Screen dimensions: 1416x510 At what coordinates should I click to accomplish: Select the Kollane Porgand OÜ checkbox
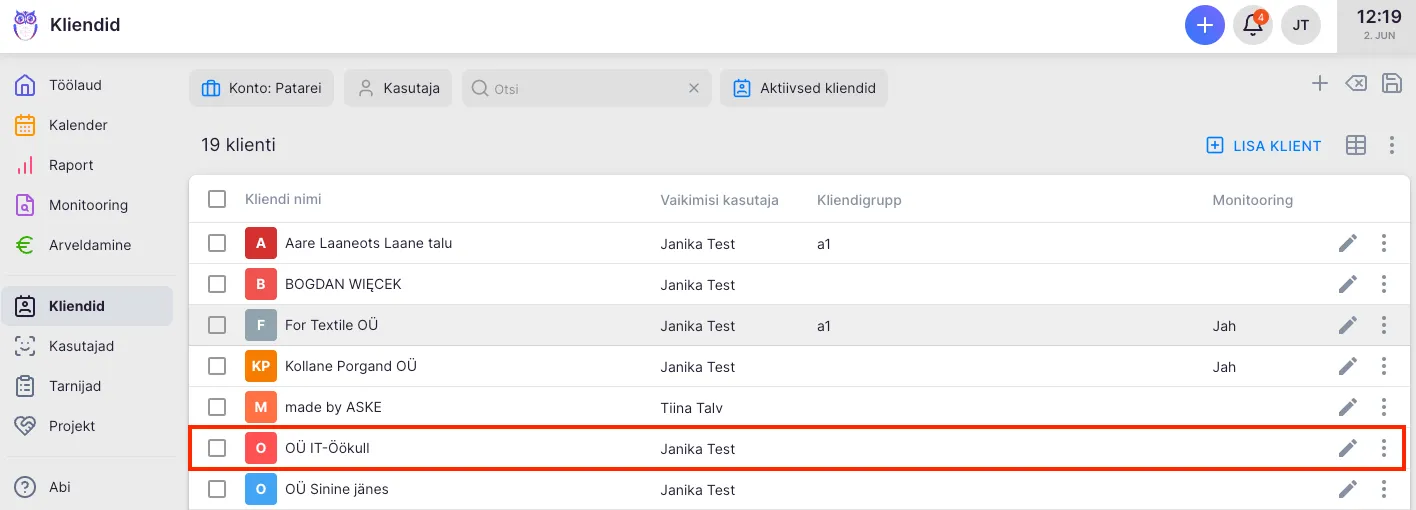[x=217, y=366]
